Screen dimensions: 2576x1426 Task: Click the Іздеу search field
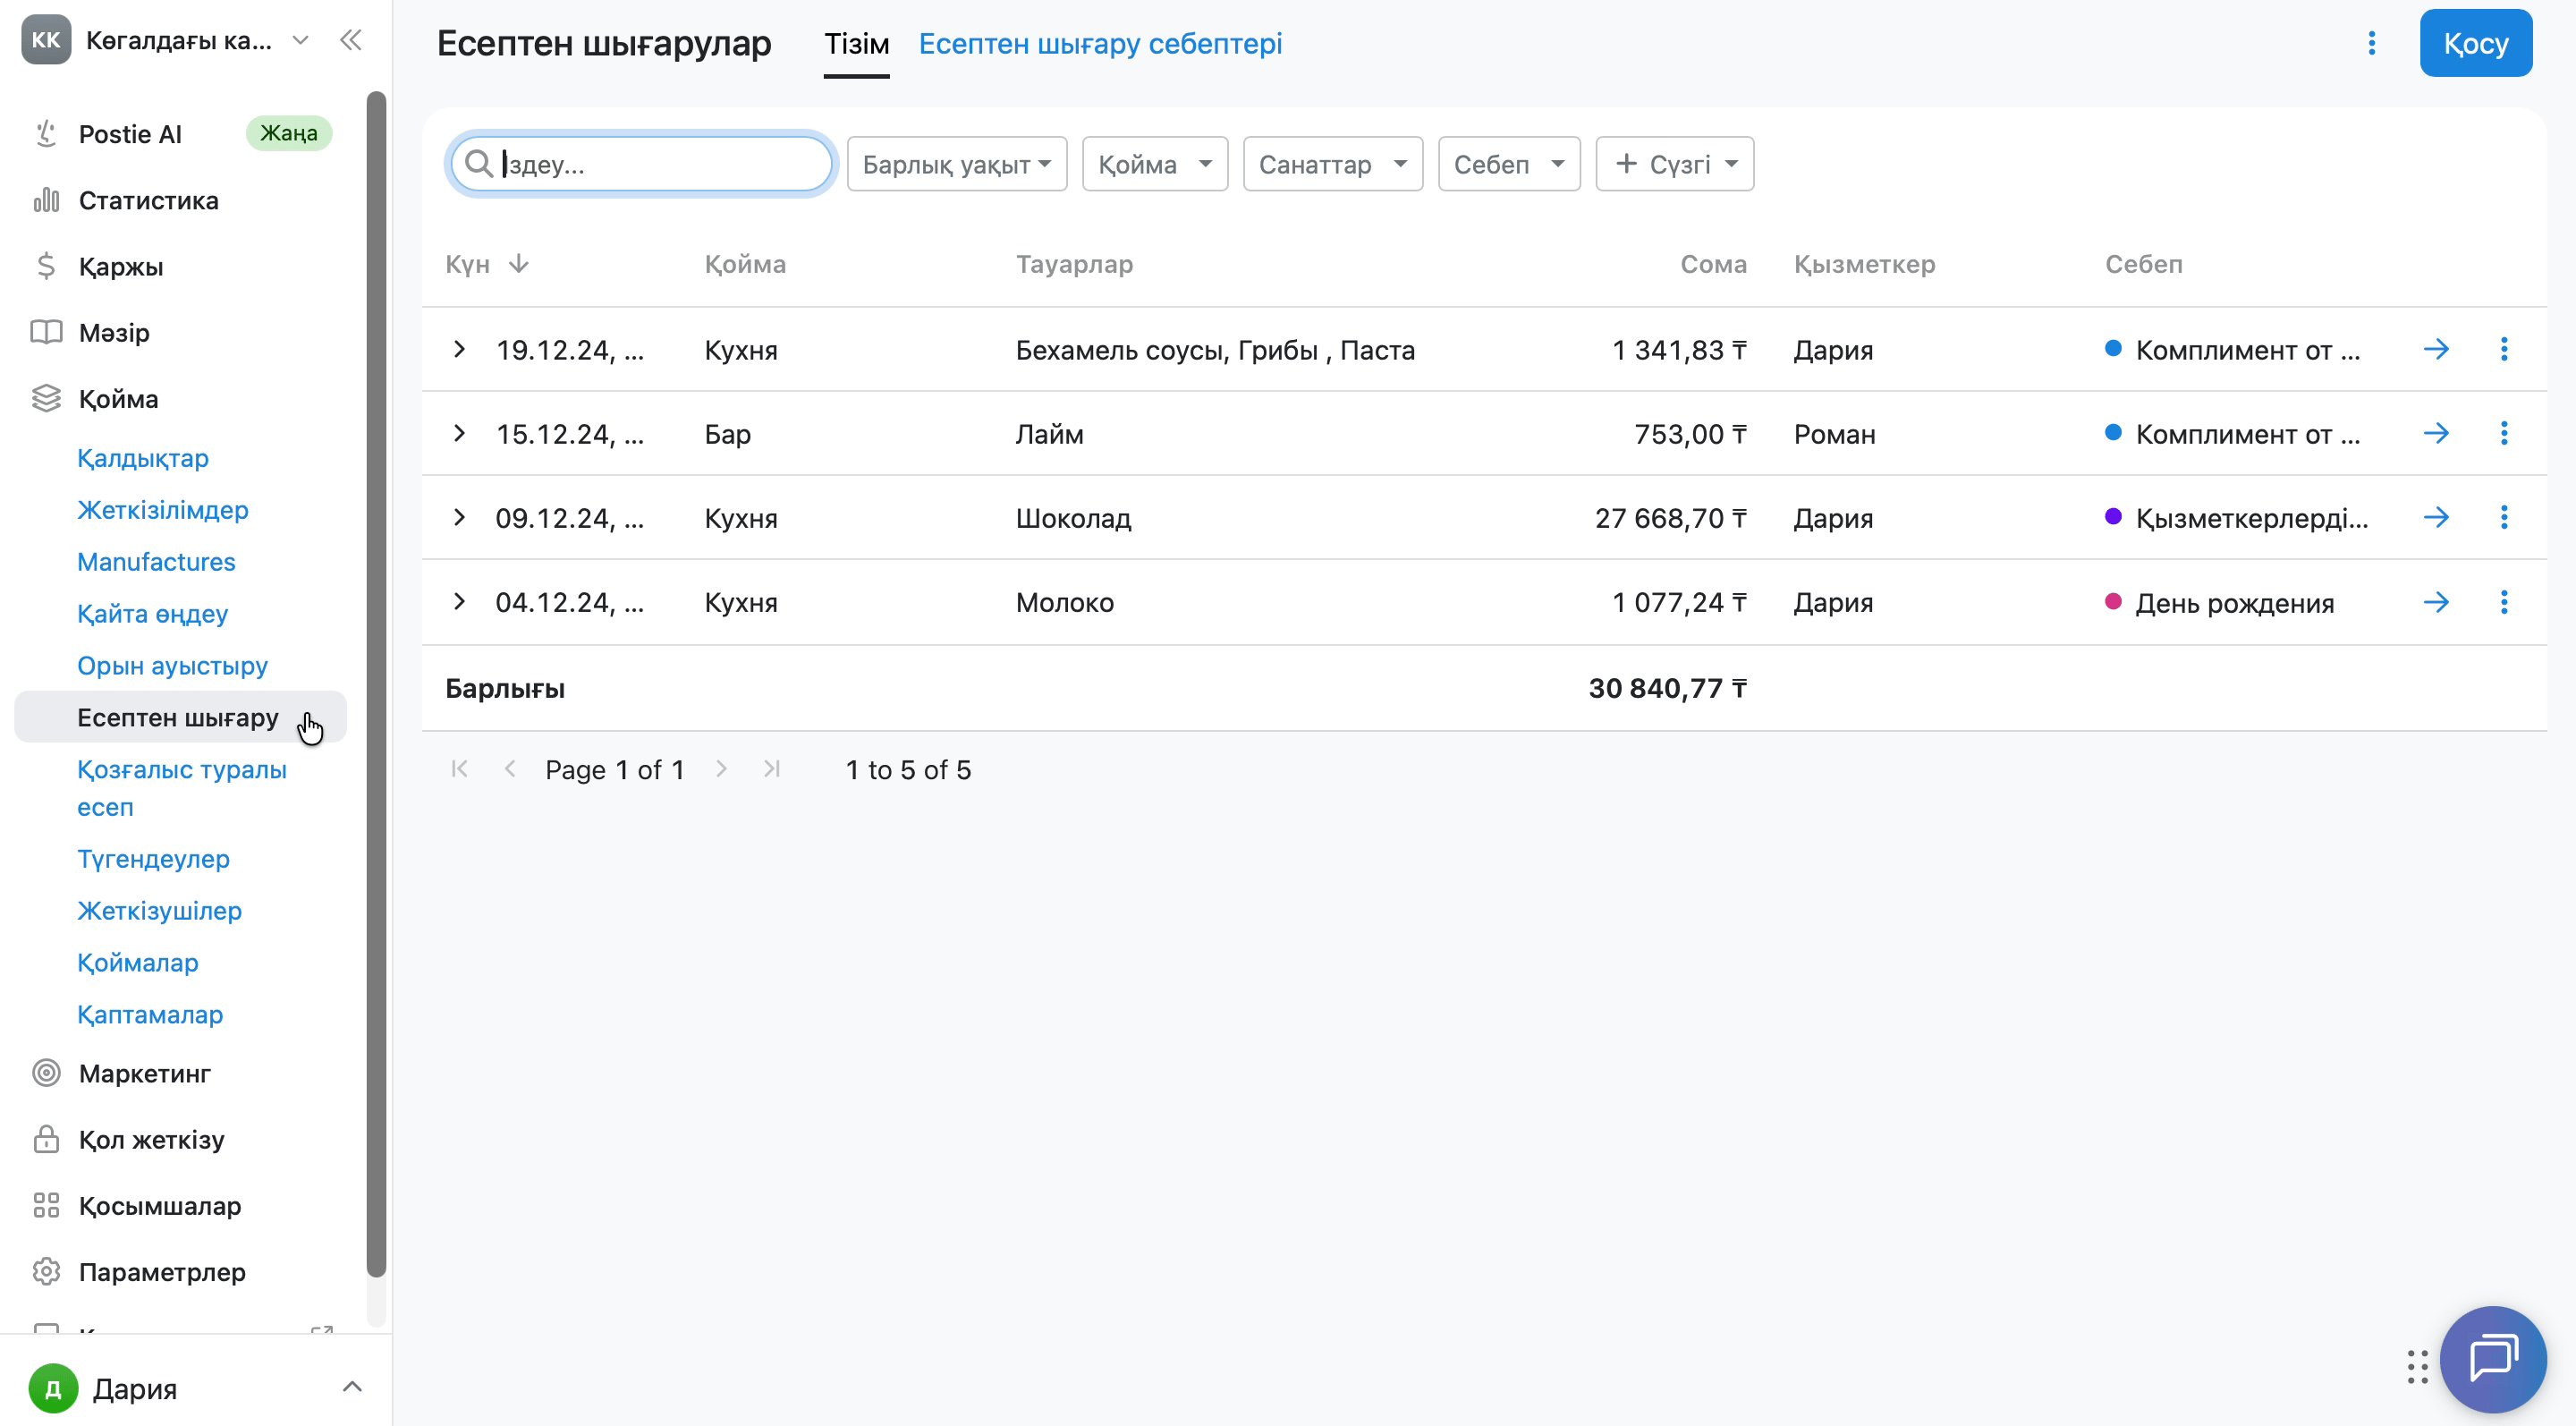click(x=641, y=164)
